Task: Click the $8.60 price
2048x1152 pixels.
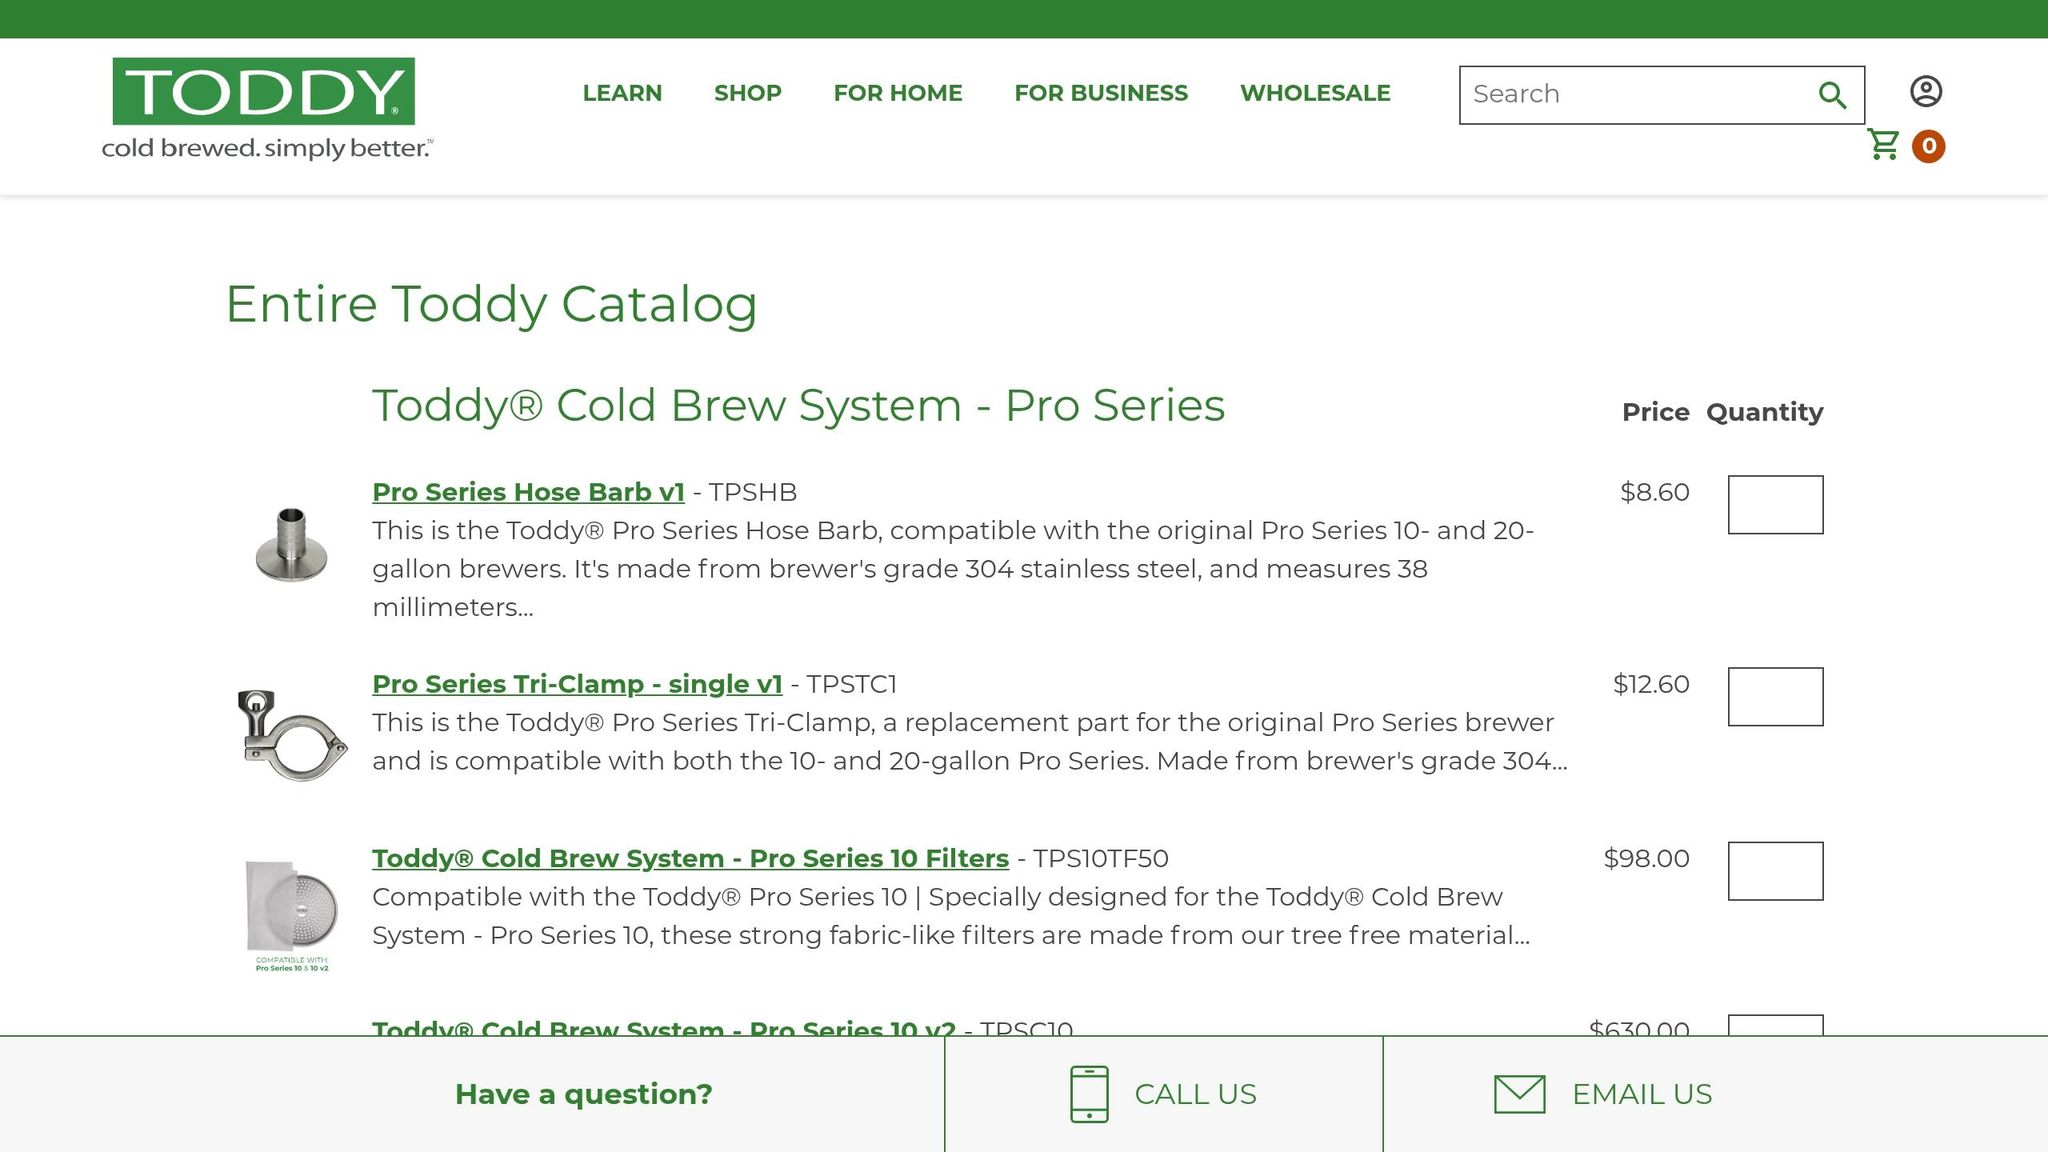Action: click(1655, 492)
